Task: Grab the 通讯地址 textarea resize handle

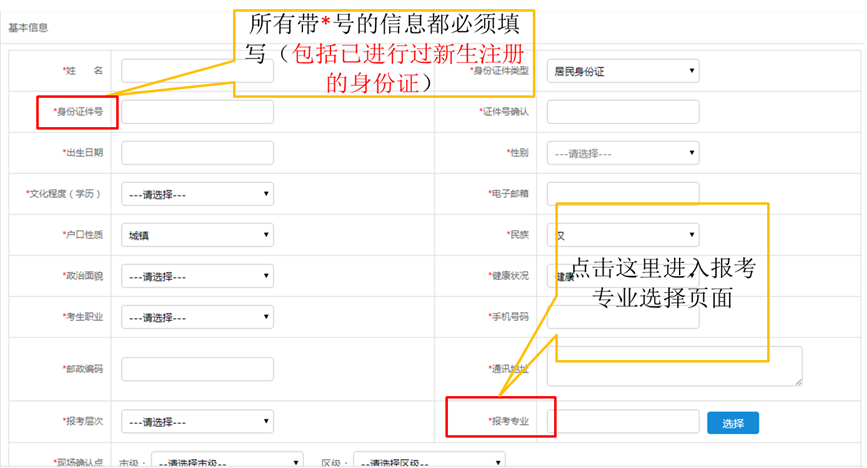Action: pos(797,381)
